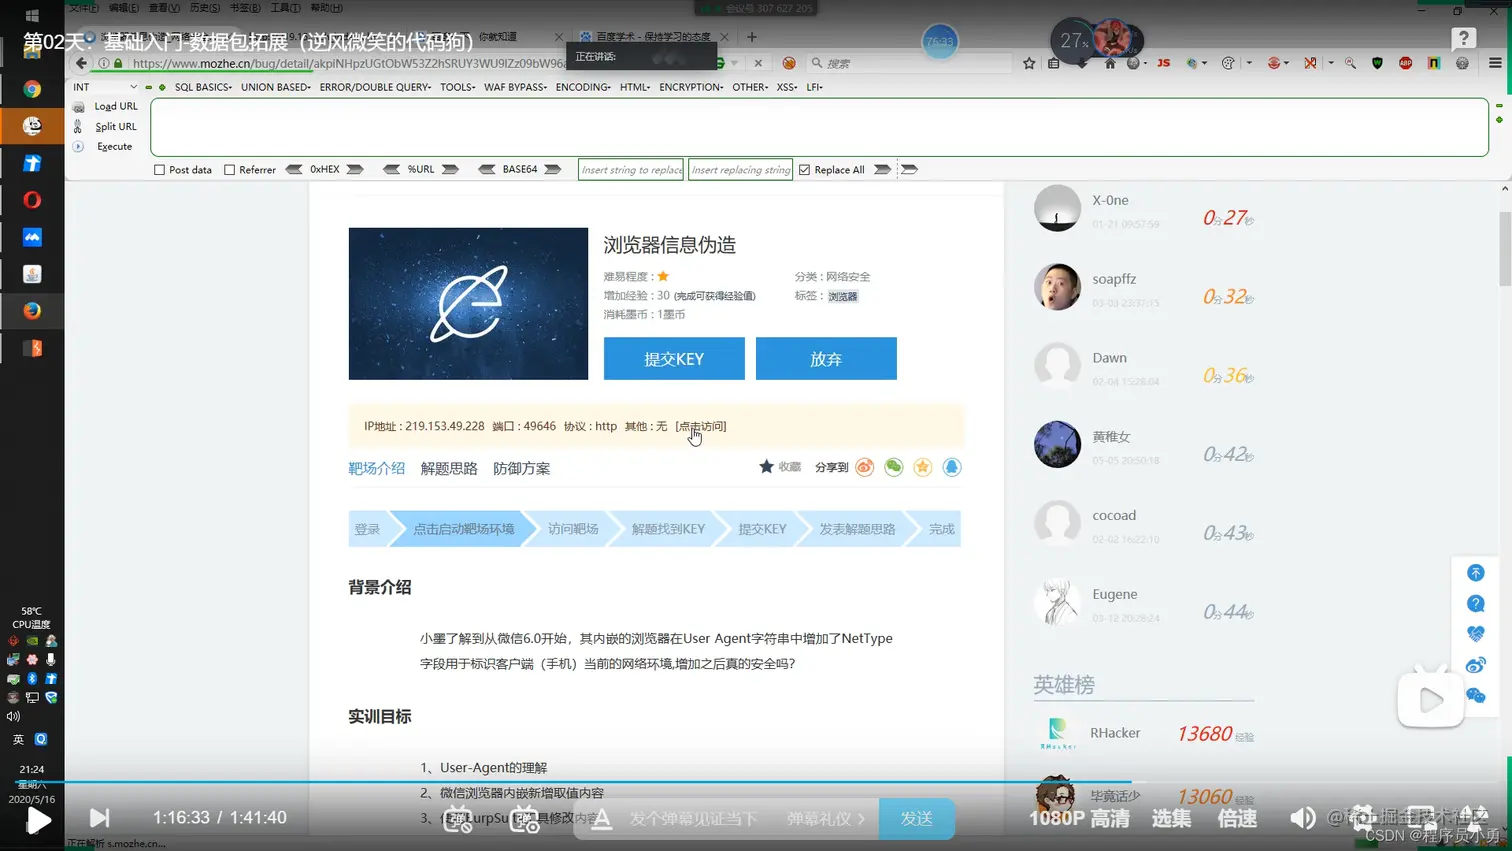This screenshot has width=1512, height=851.
Task: Mute the video volume speaker icon
Action: point(1302,818)
